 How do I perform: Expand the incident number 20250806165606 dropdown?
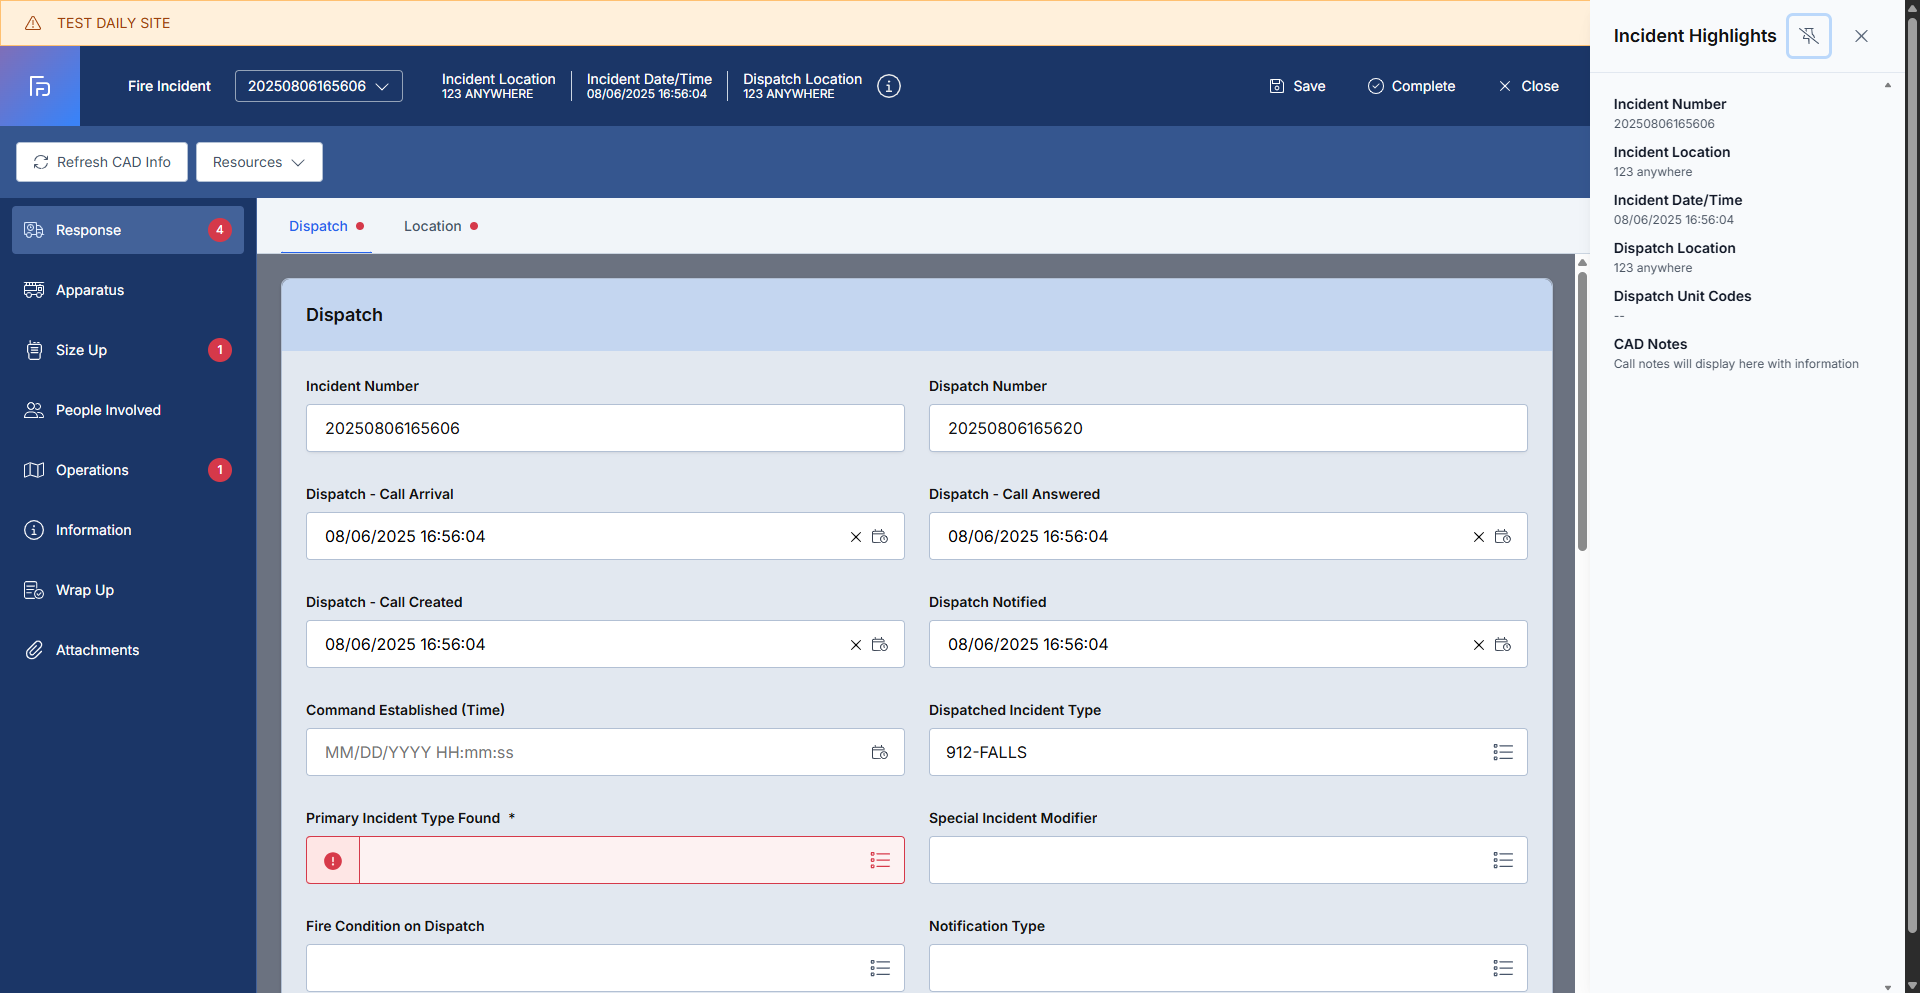[x=319, y=86]
